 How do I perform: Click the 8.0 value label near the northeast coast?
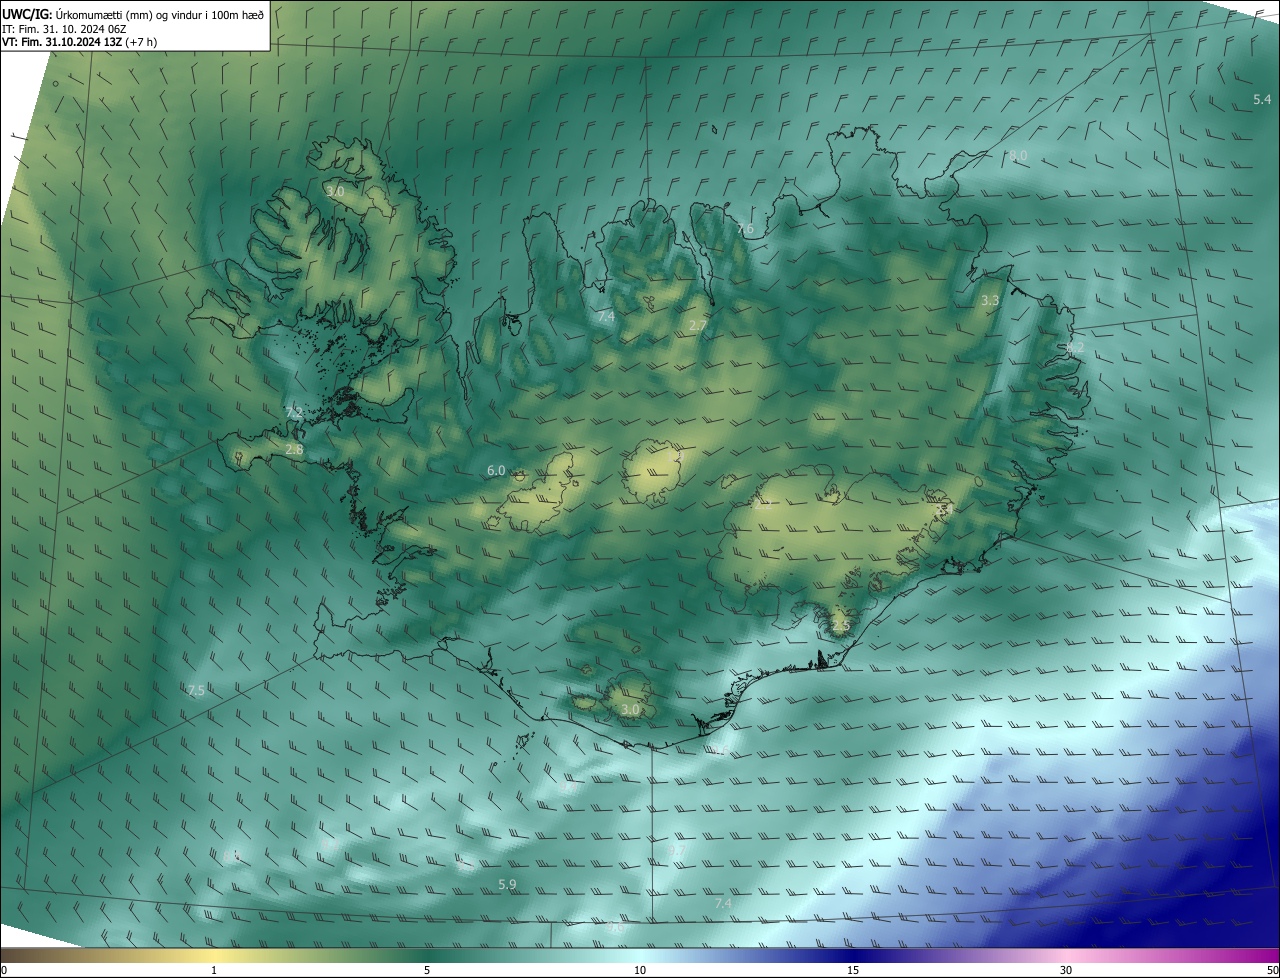pos(1018,156)
